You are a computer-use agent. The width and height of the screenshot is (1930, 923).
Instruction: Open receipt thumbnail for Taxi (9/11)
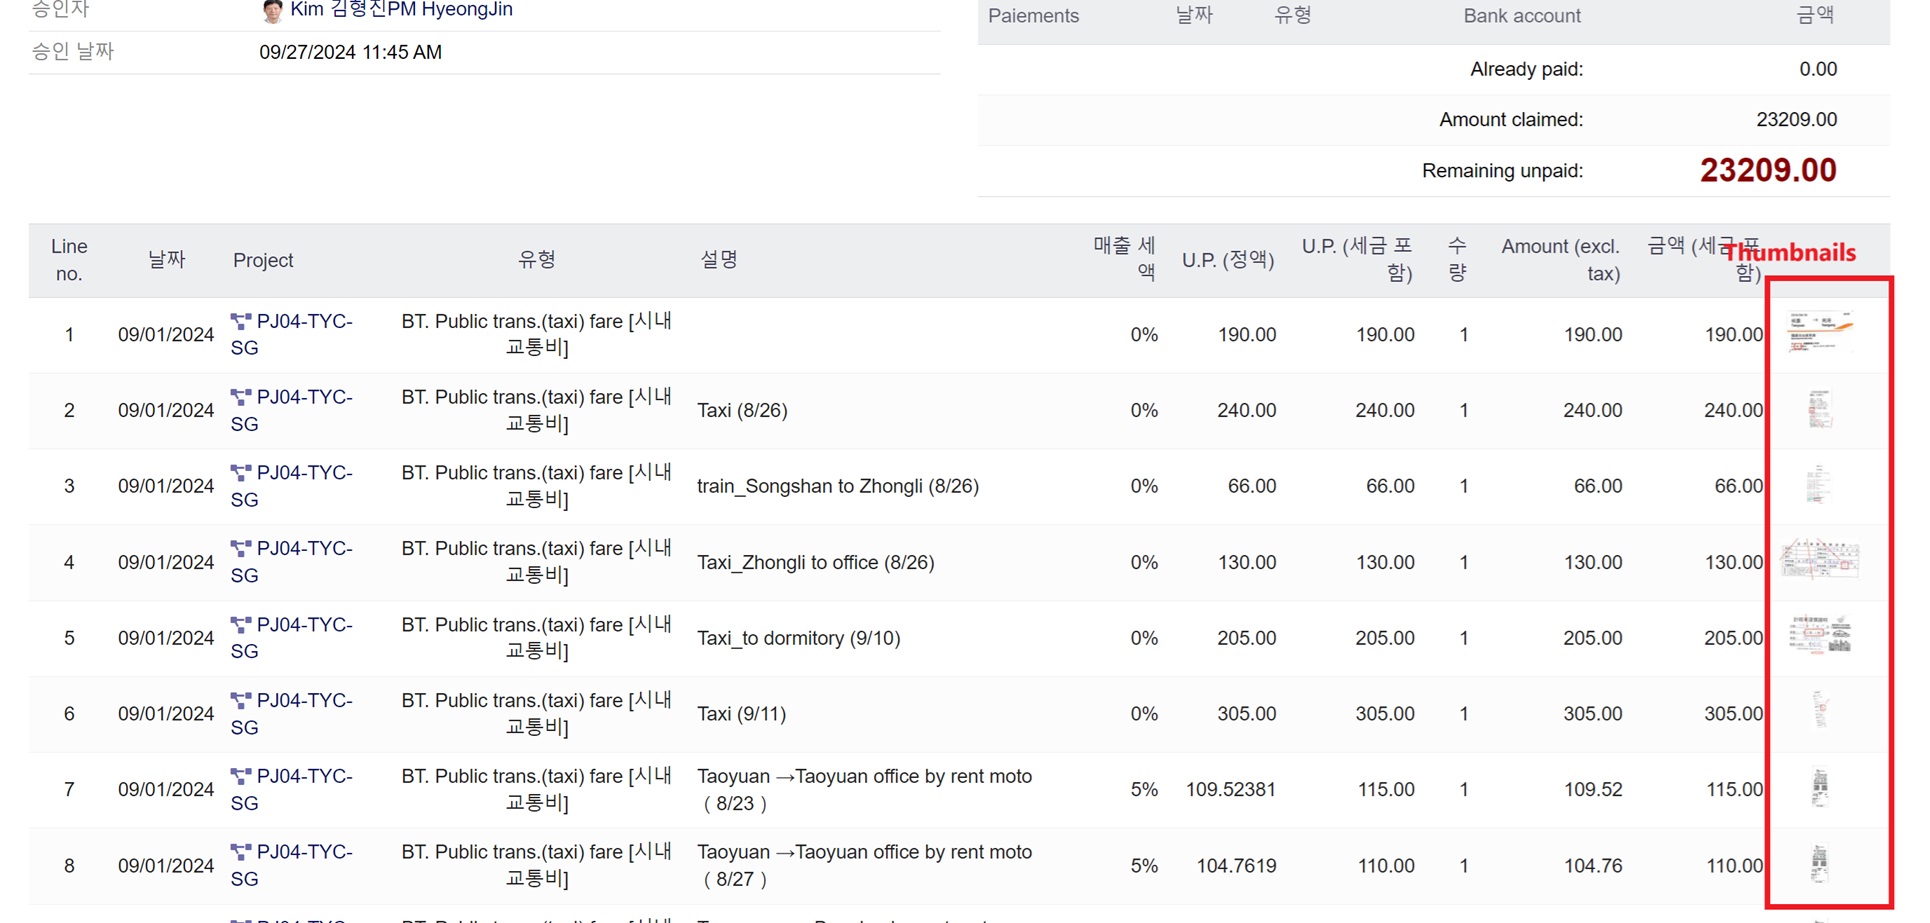(1820, 711)
